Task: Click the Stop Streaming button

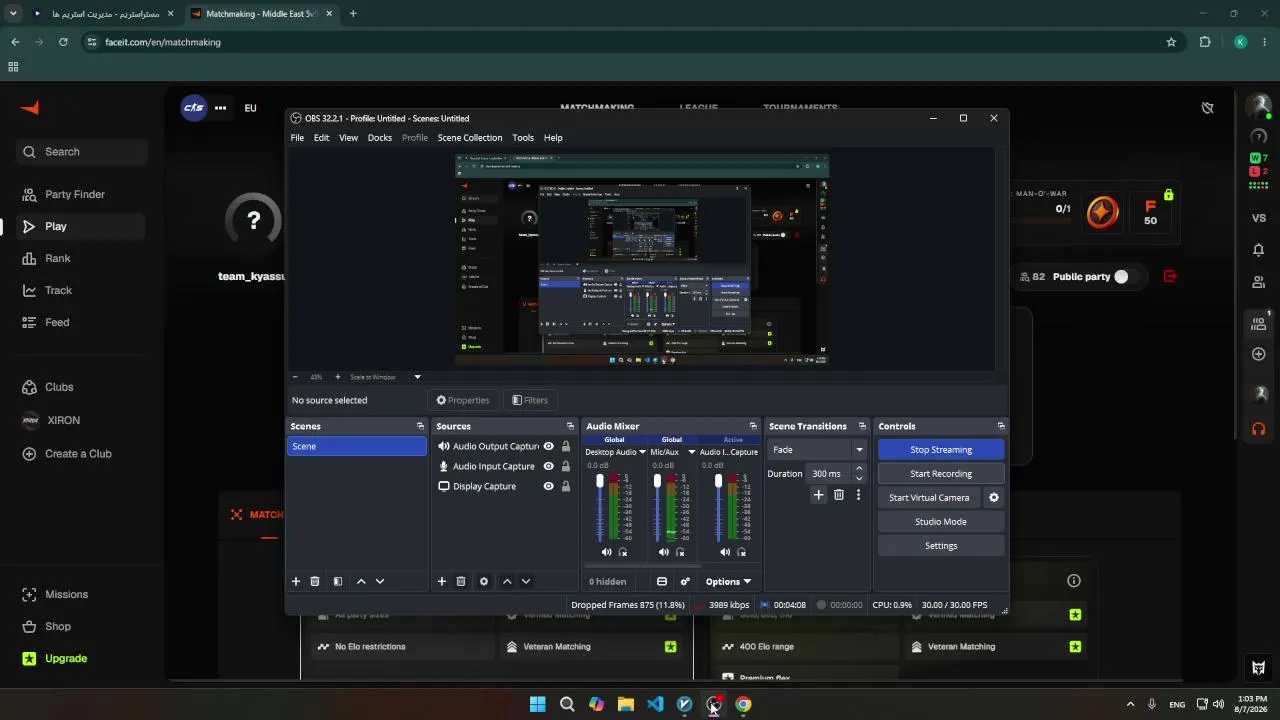Action: tap(941, 450)
